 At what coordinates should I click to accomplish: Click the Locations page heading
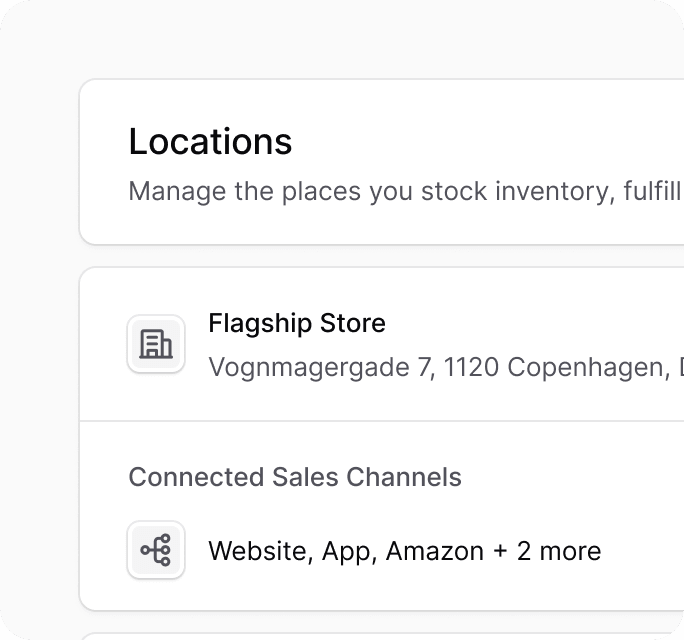click(x=210, y=142)
